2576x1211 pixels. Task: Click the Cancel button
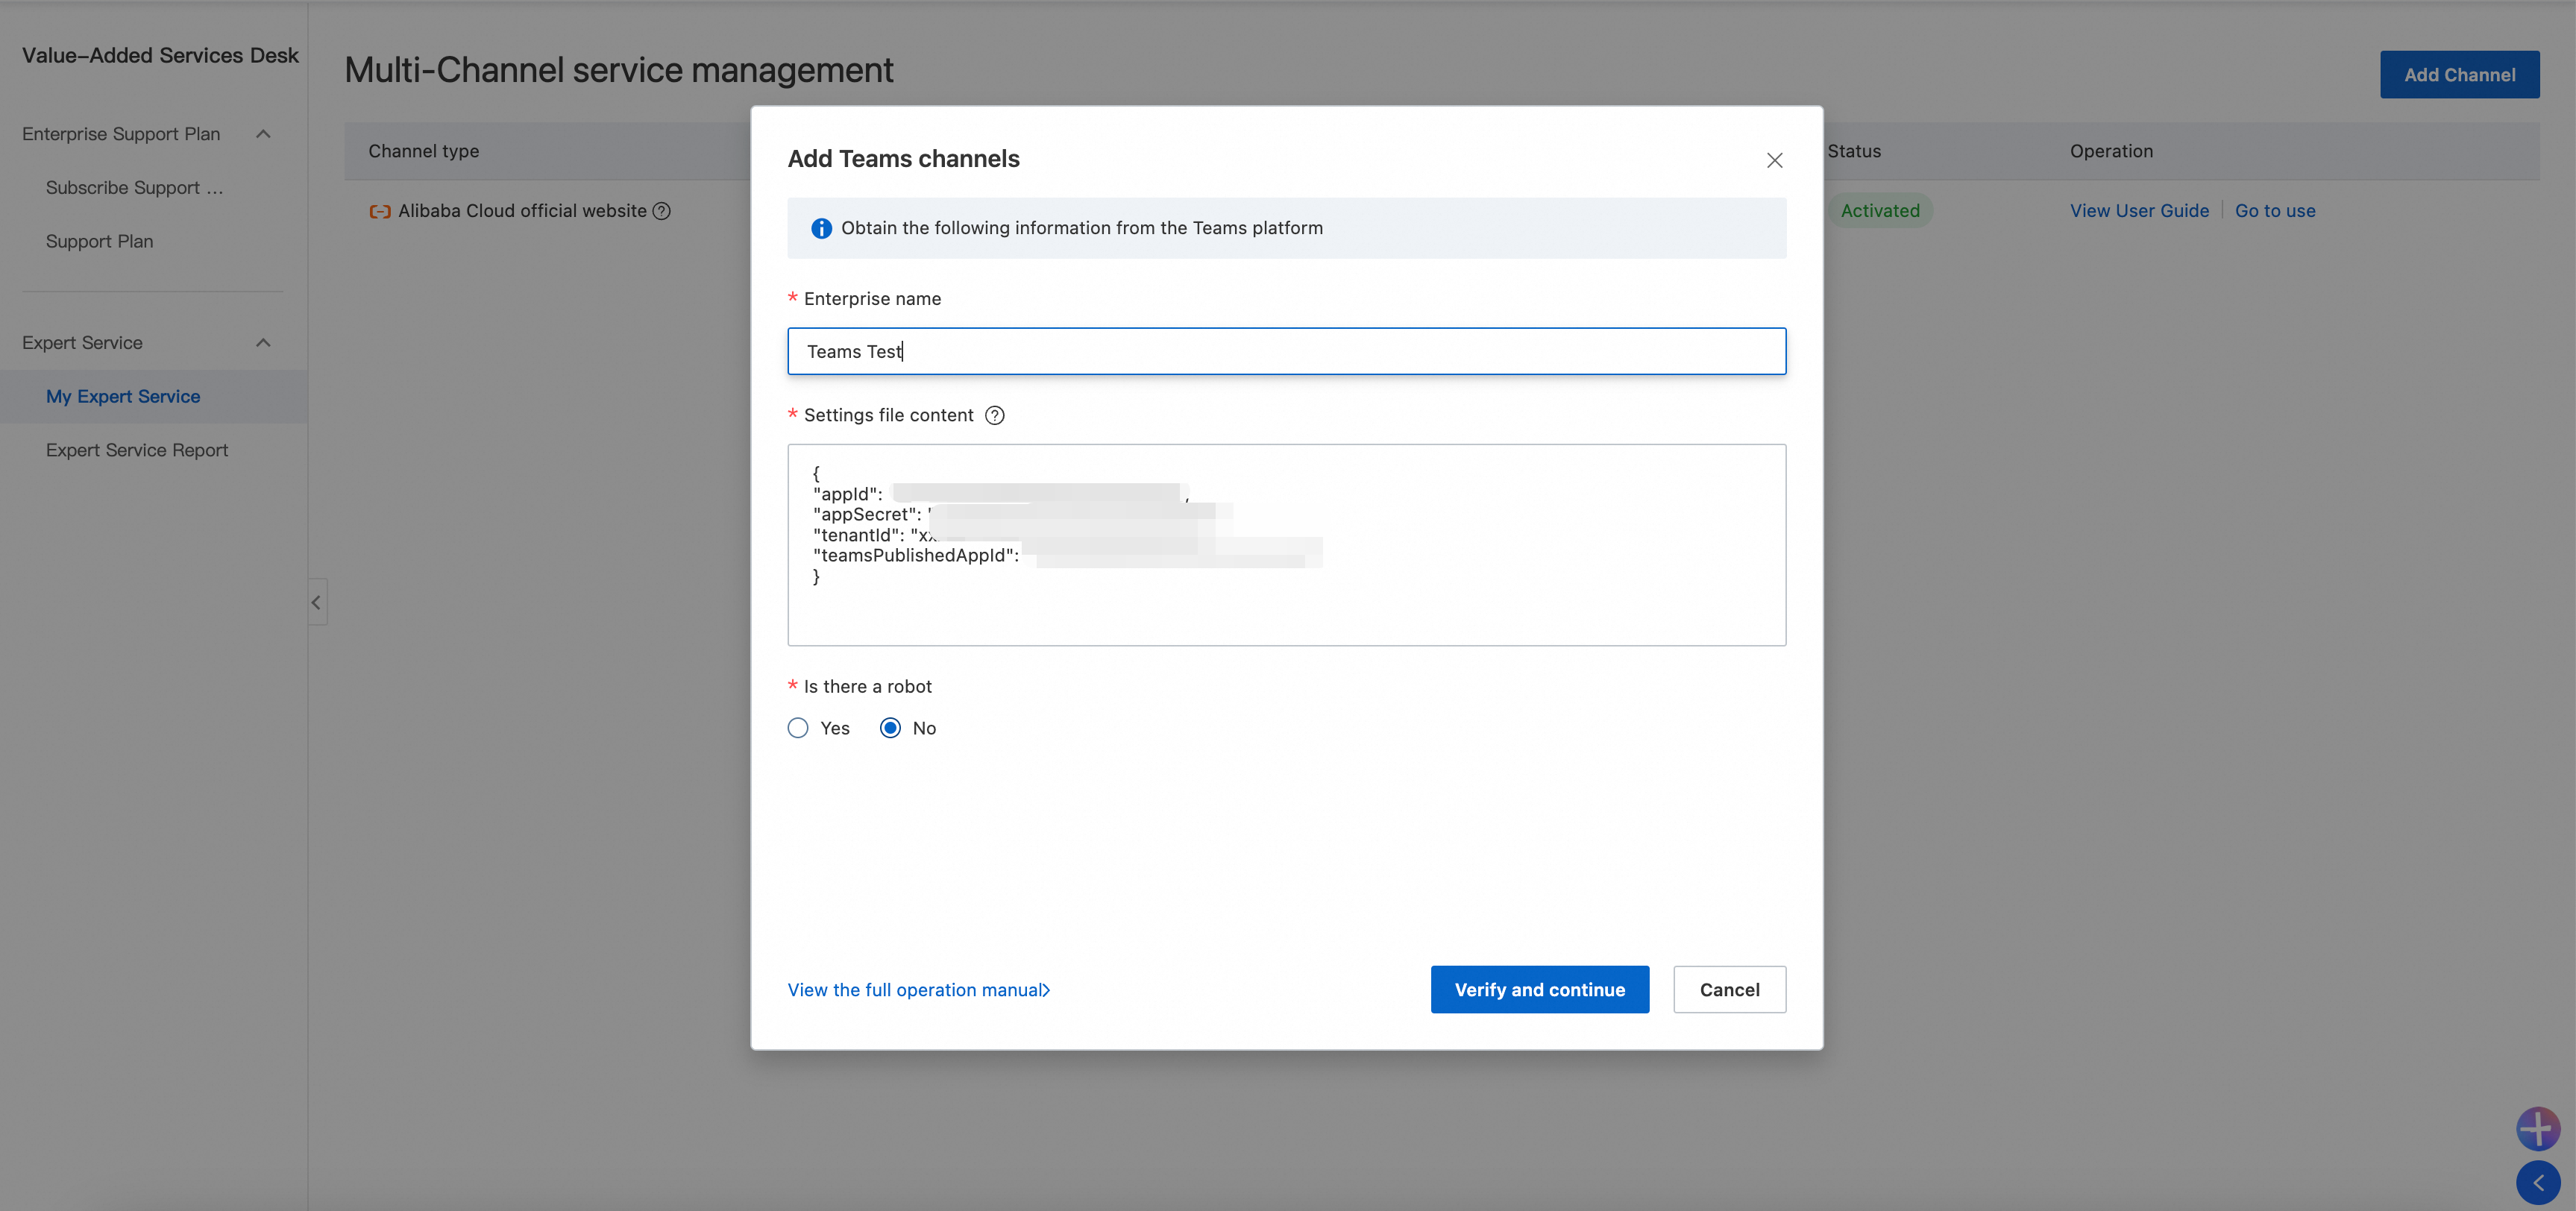point(1729,989)
